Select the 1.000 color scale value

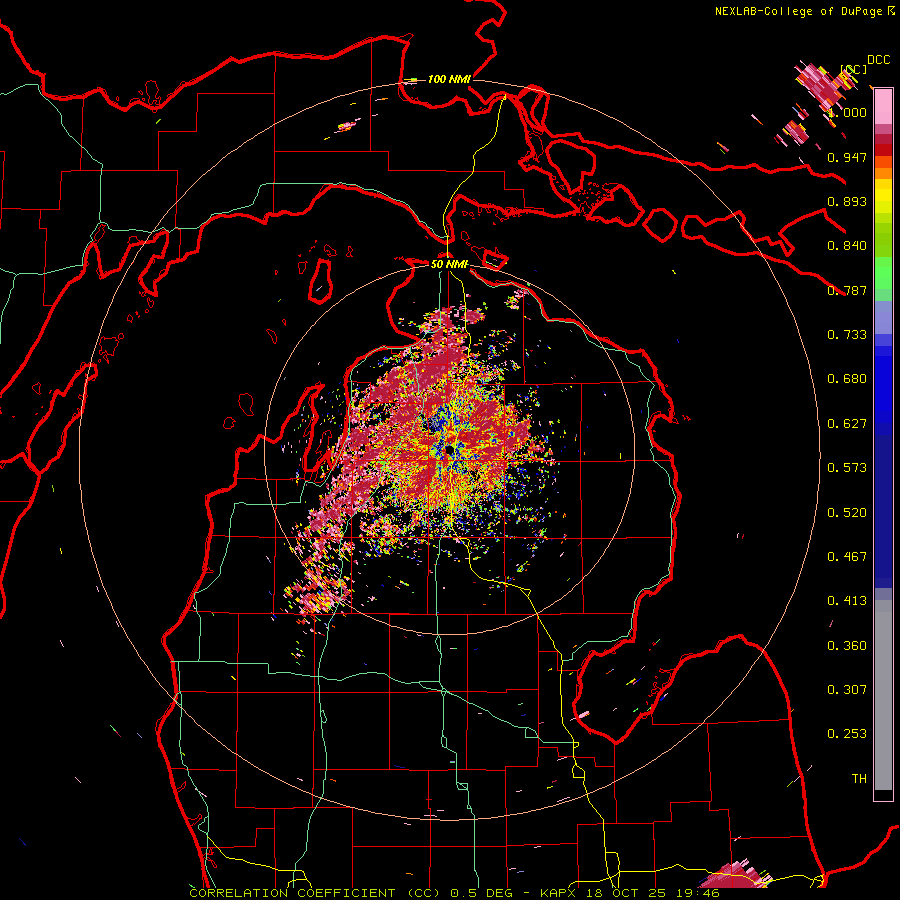pos(847,112)
